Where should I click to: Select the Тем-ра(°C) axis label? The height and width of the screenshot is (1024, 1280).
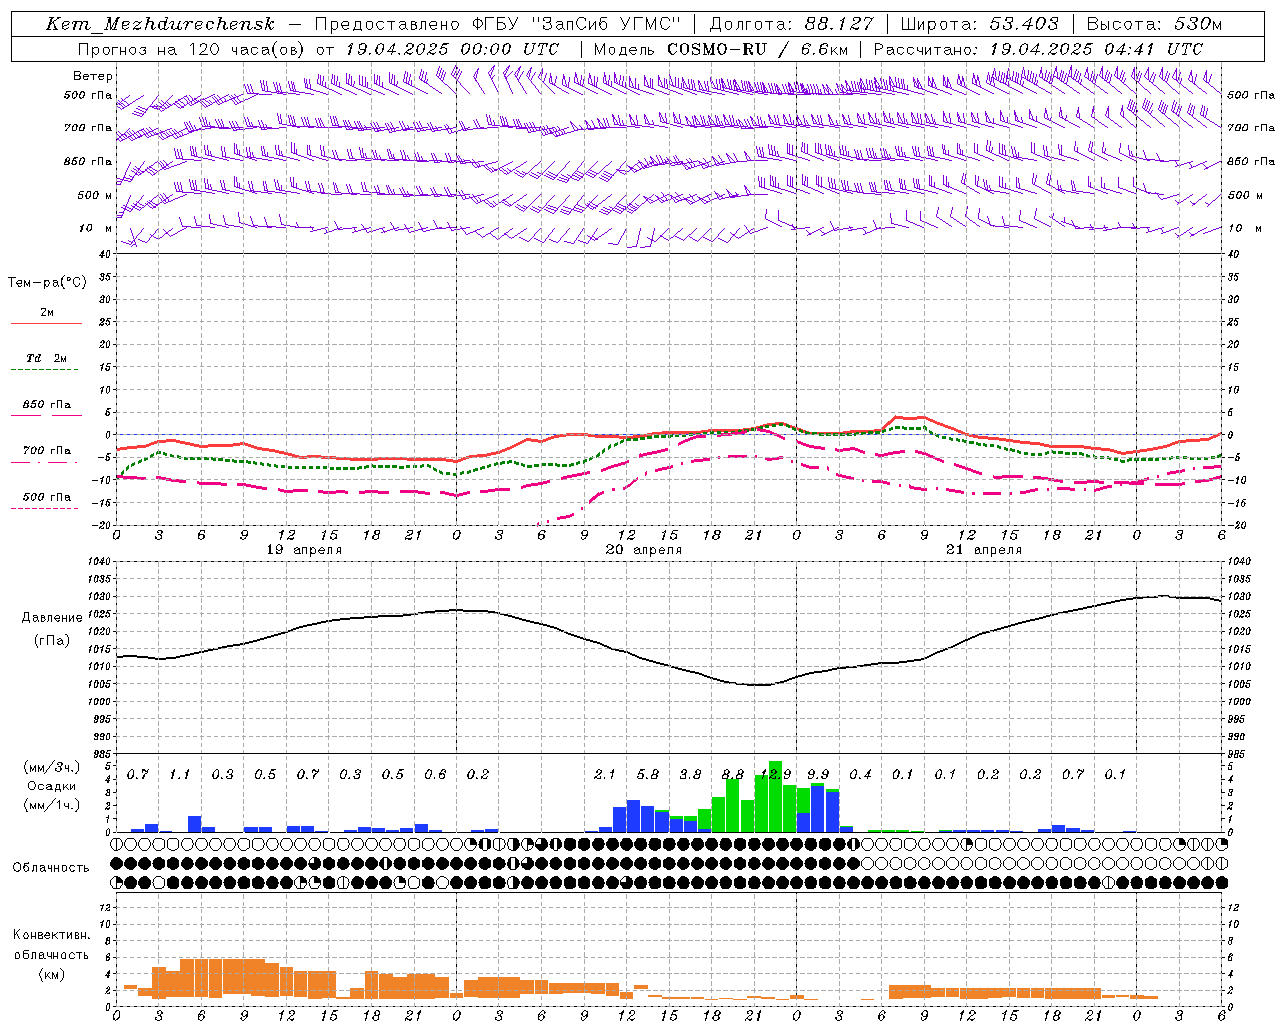click(x=47, y=283)
